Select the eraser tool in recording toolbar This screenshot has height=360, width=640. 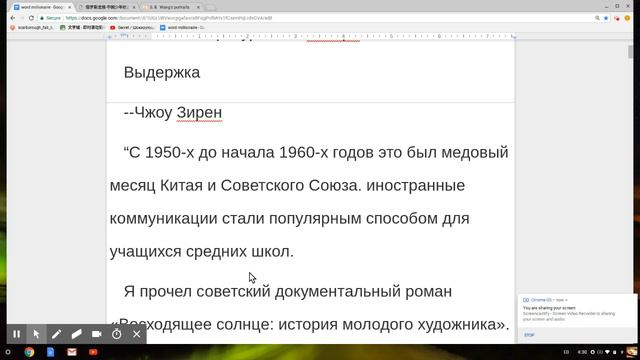(76, 334)
